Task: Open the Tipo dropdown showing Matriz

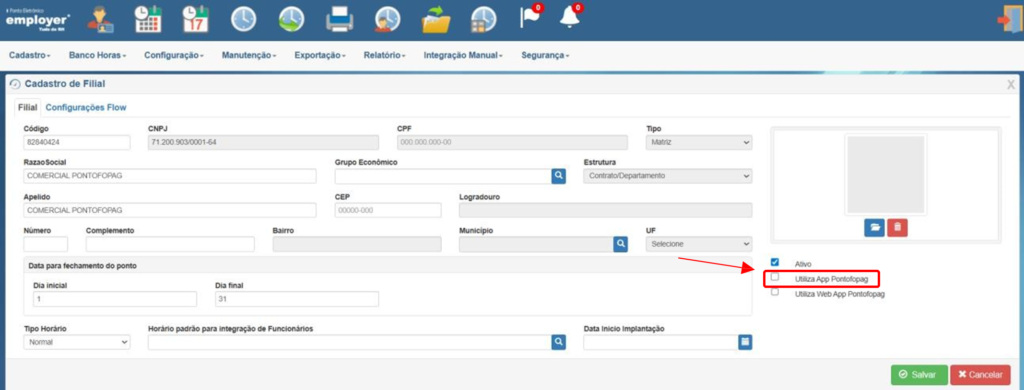Action: tap(699, 142)
